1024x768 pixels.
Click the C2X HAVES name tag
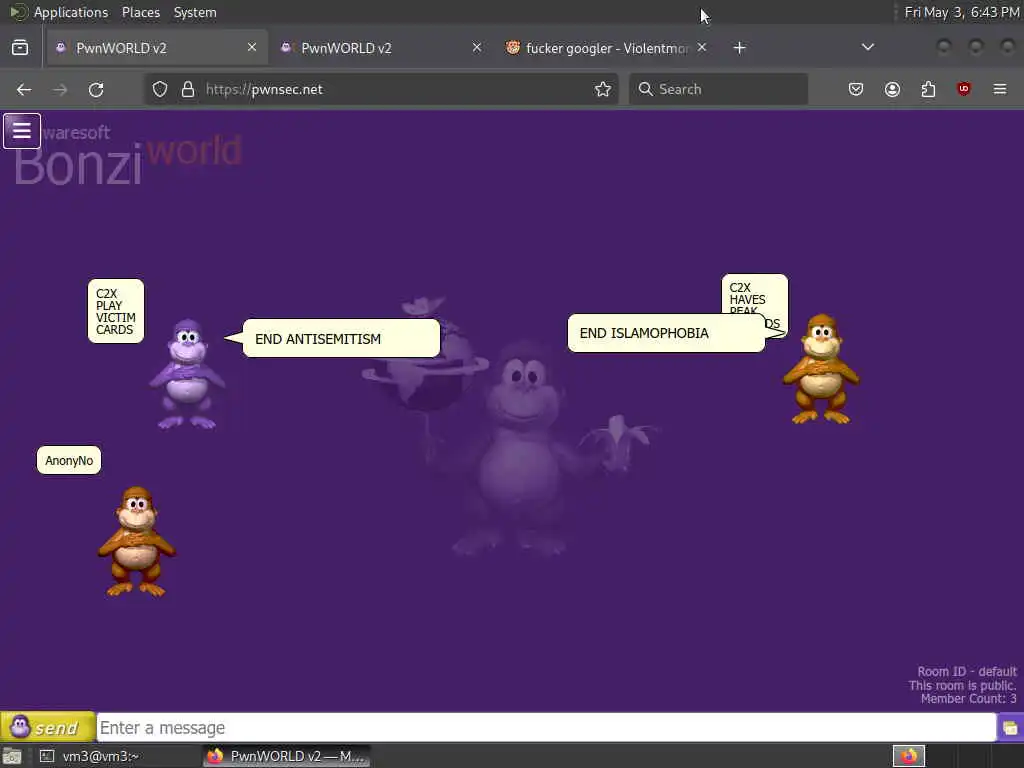click(754, 295)
